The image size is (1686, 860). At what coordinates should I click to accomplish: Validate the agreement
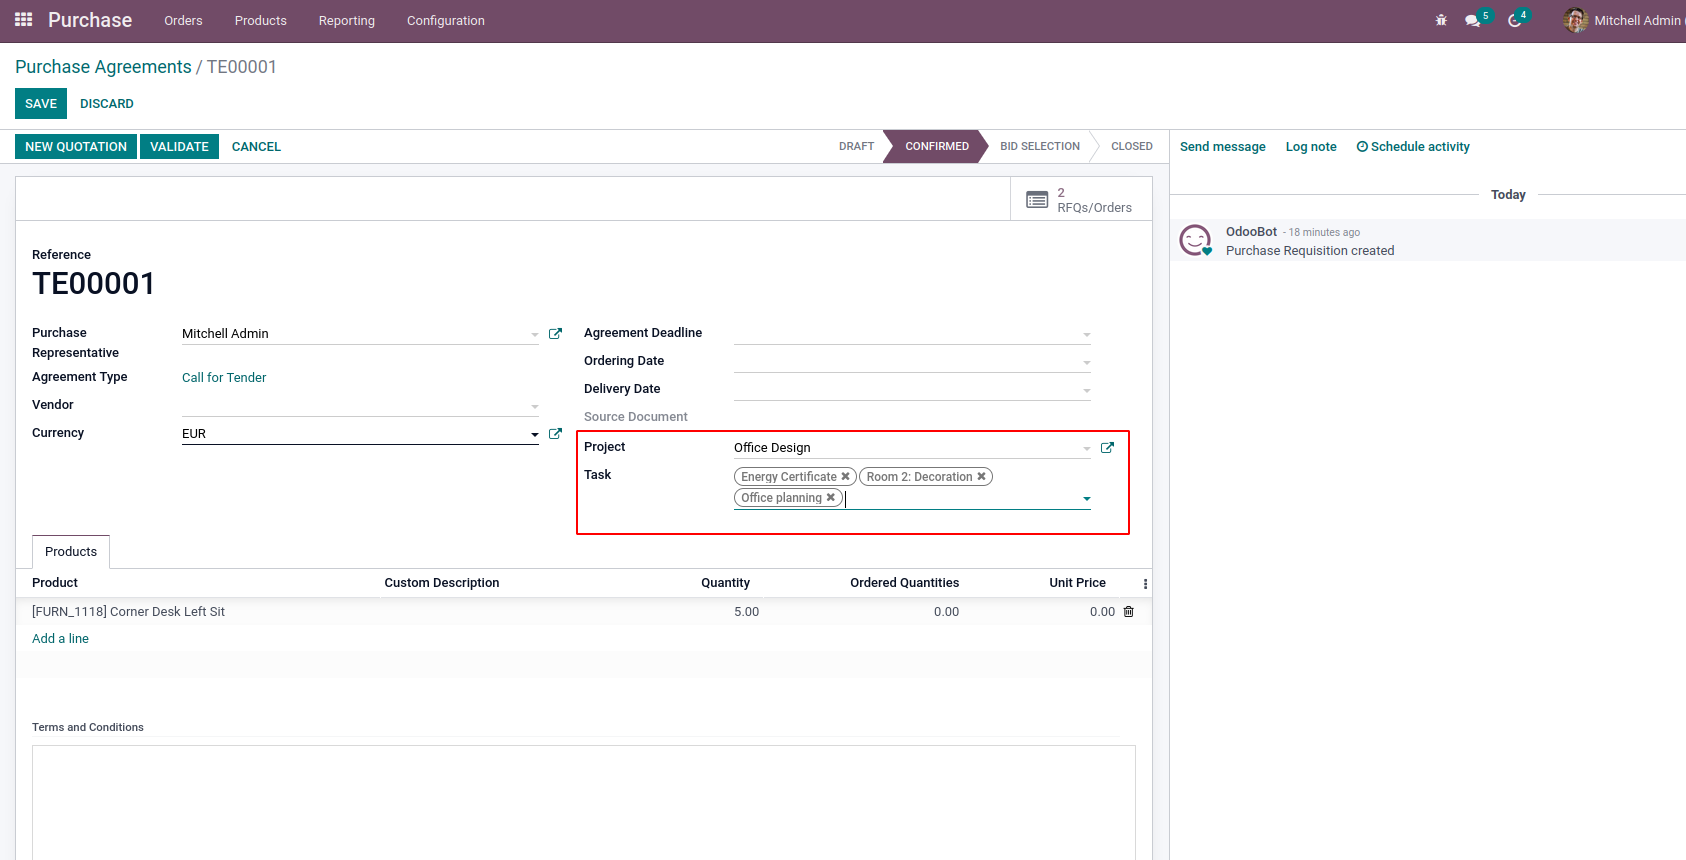(179, 147)
